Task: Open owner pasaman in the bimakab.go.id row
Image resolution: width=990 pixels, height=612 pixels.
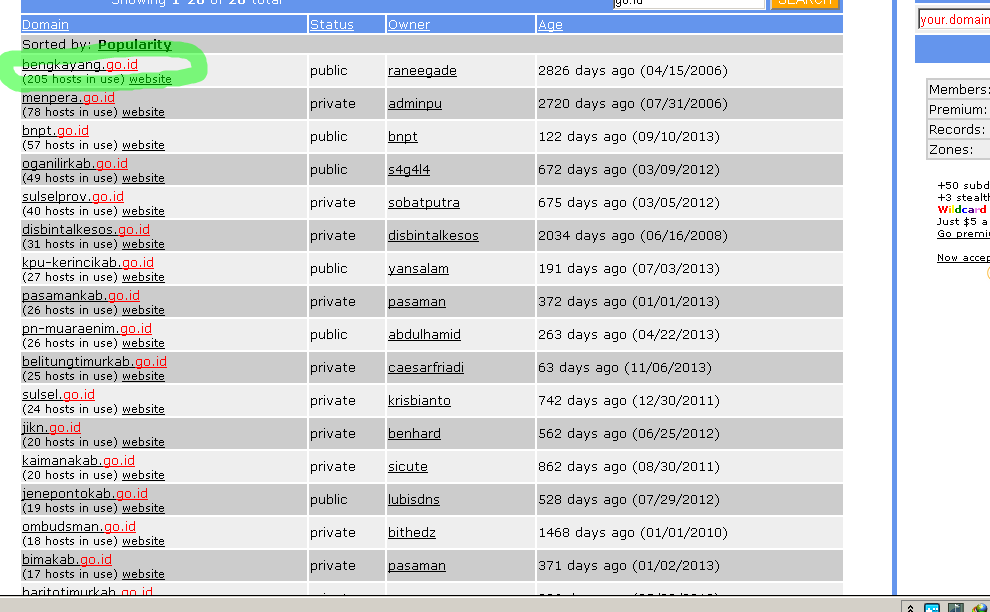Action: pyautogui.click(x=417, y=565)
